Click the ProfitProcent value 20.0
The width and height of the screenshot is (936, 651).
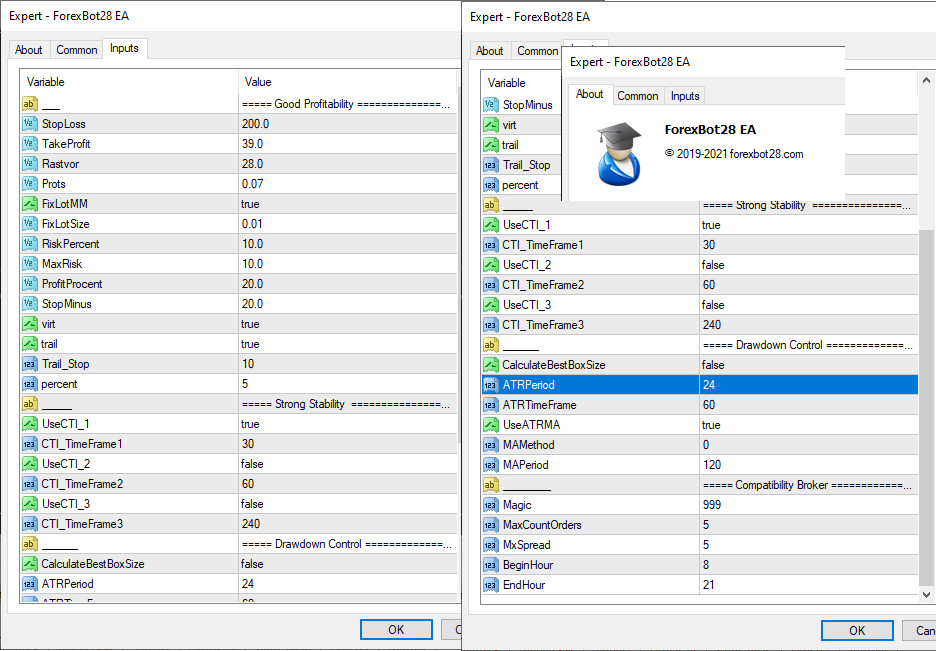click(x=253, y=284)
